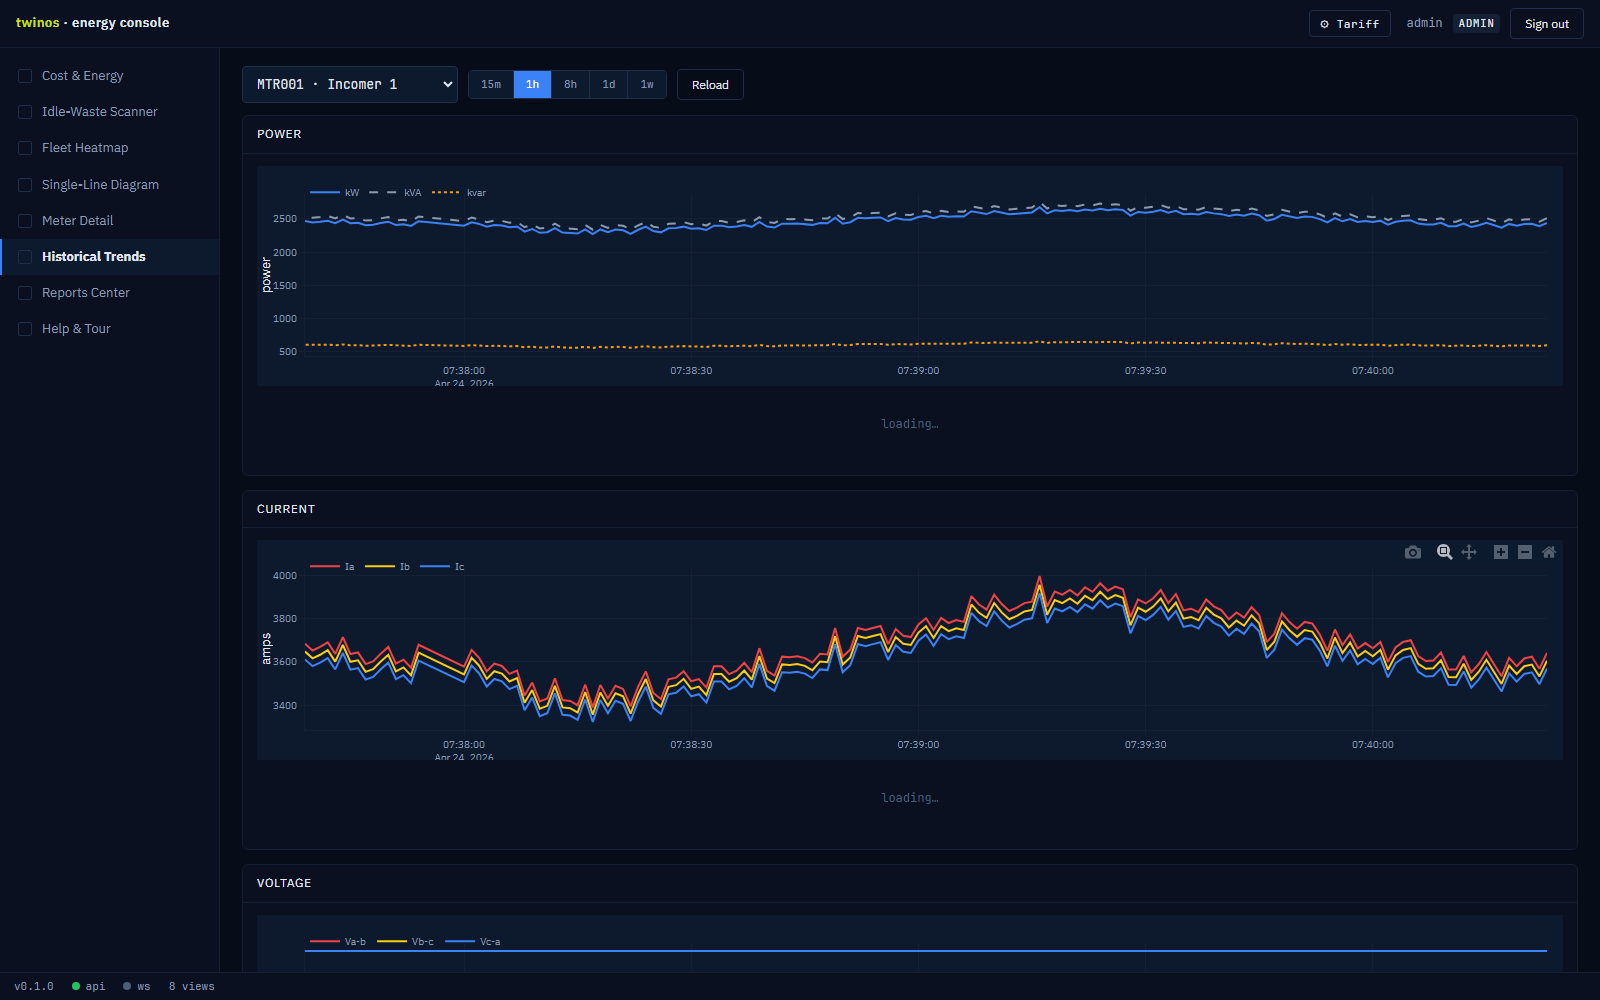Open Tariff settings
The image size is (1600, 1000).
tap(1349, 24)
